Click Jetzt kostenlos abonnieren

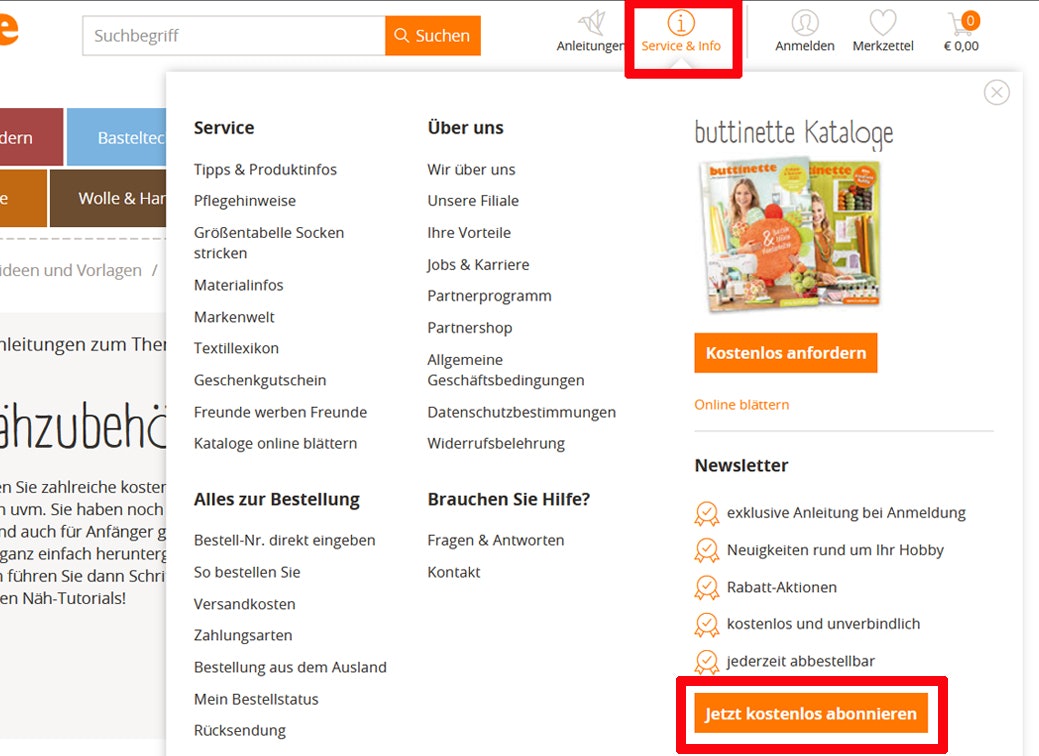(812, 714)
